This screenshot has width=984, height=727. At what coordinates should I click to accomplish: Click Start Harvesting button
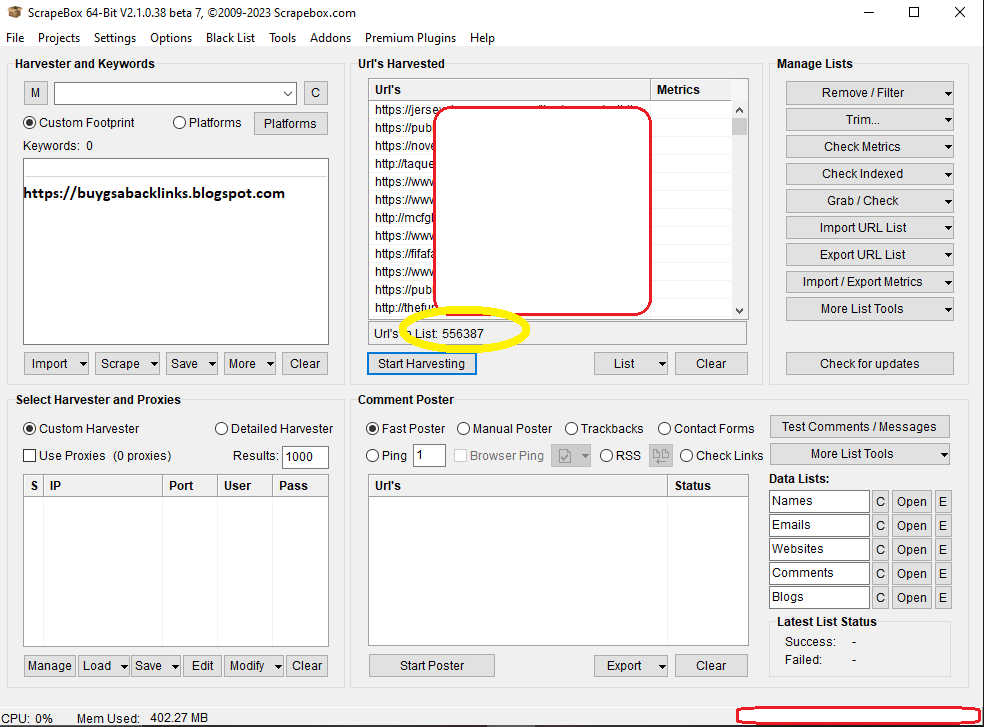pyautogui.click(x=422, y=364)
